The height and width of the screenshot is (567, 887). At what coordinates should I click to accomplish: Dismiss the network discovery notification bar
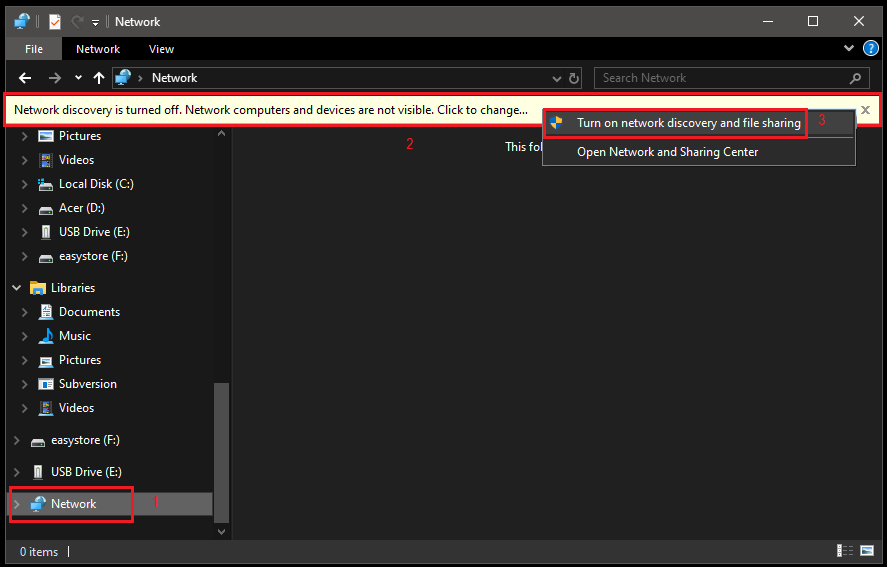point(865,110)
